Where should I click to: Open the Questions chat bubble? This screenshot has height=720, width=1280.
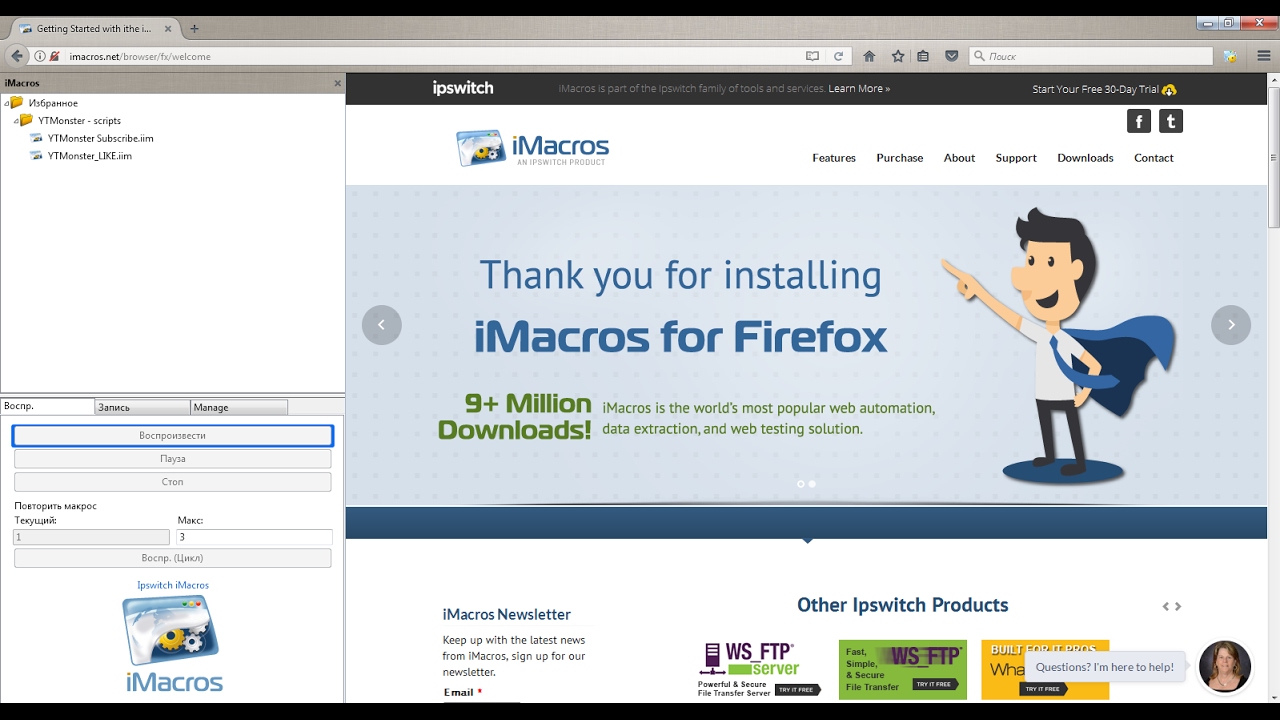[1105, 667]
